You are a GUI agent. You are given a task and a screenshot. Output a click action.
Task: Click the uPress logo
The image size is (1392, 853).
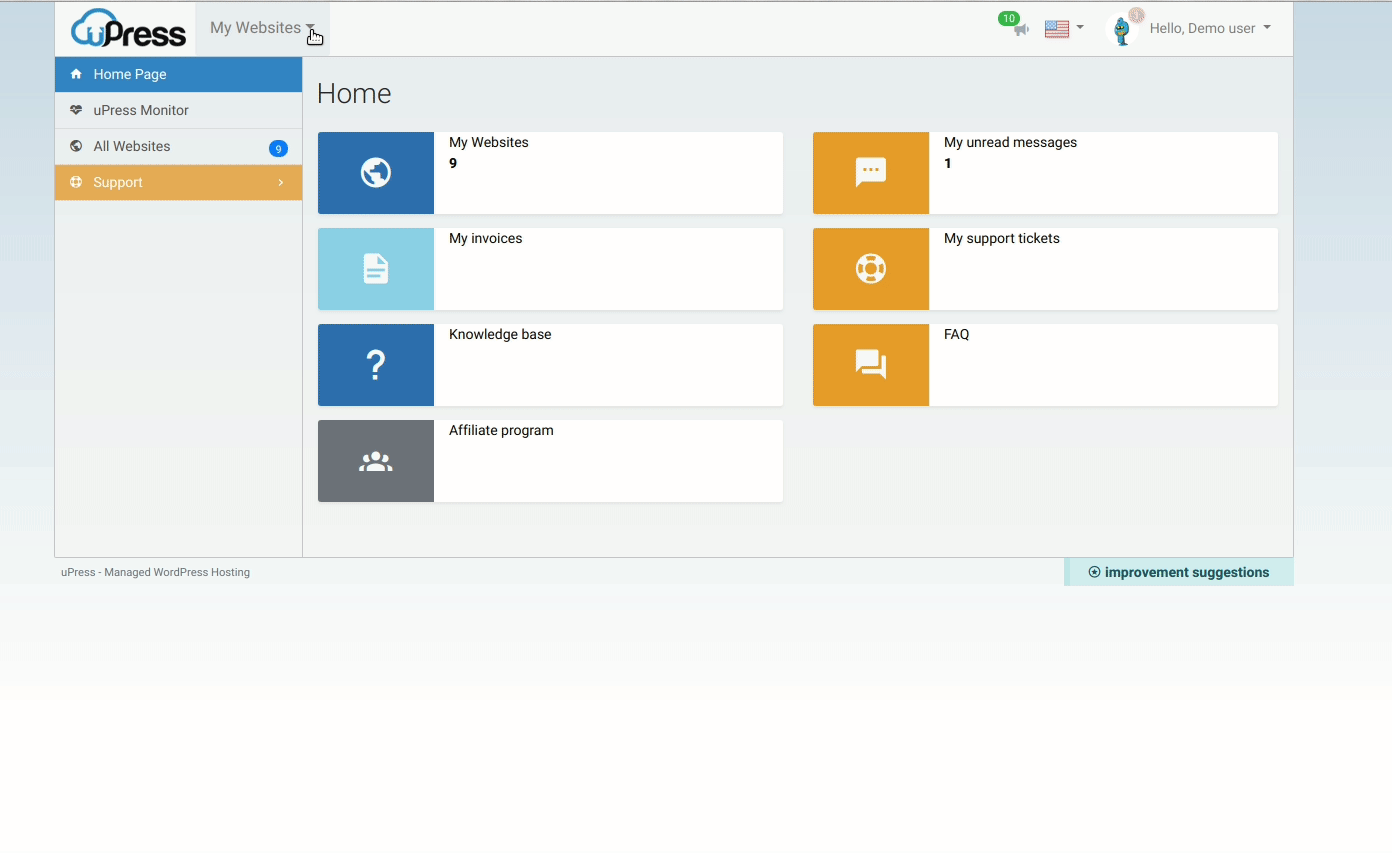128,28
